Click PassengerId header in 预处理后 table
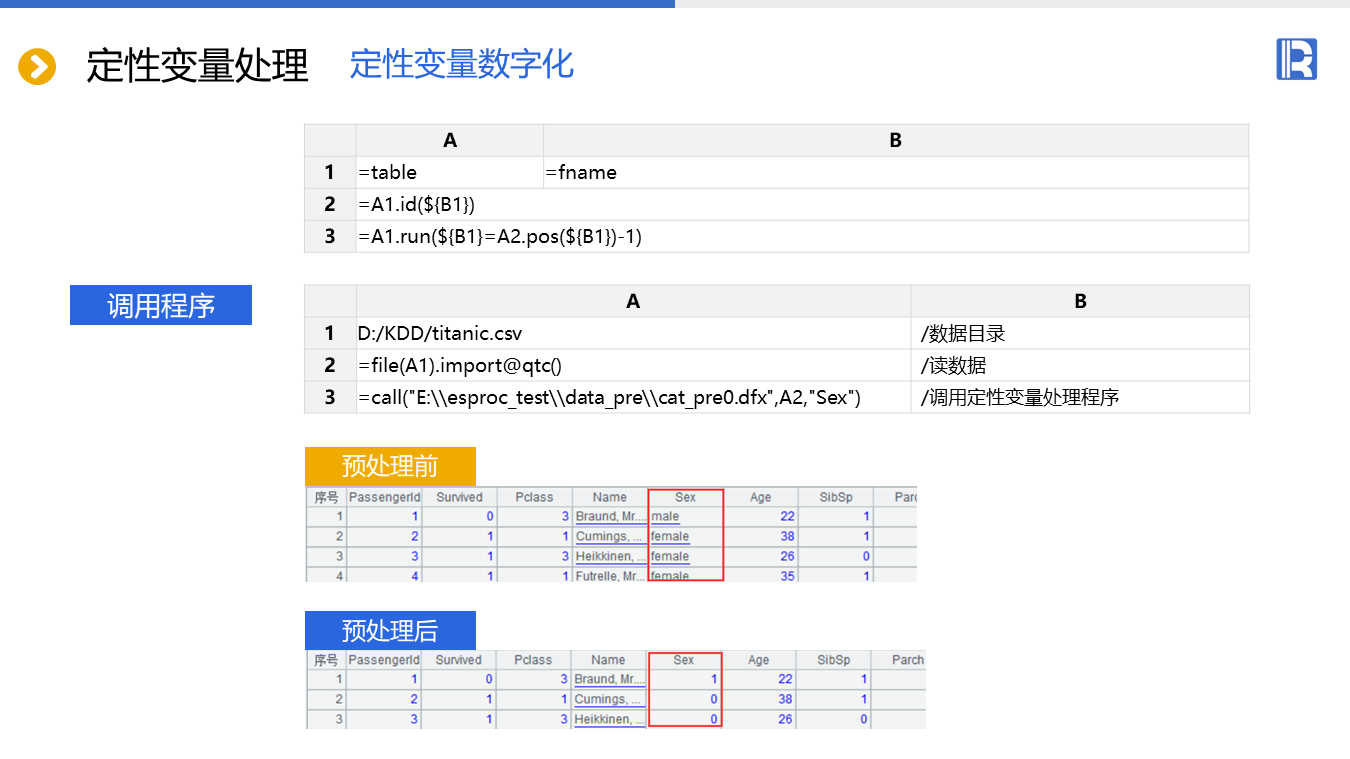Screen dimensions: 1350x759 384,660
